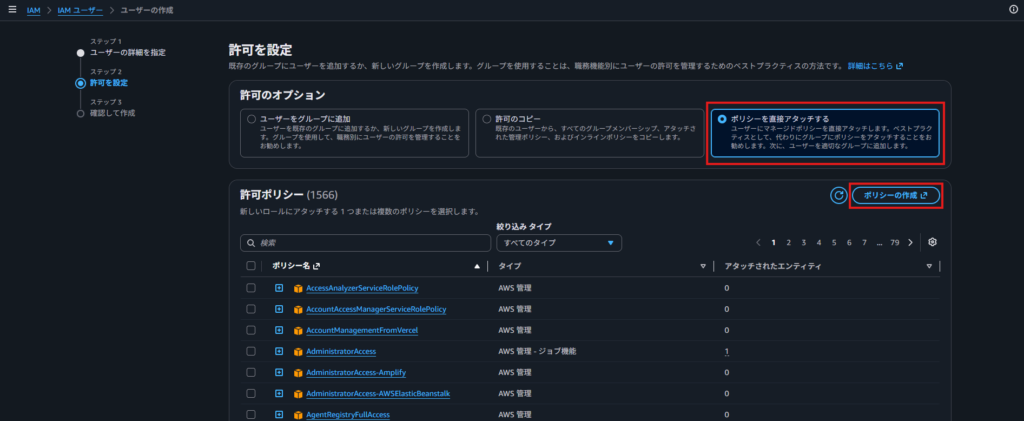Image resolution: width=1024 pixels, height=421 pixels.
Task: Click orange policy icon for AdministratorAccess-Amplify
Action: (298, 373)
